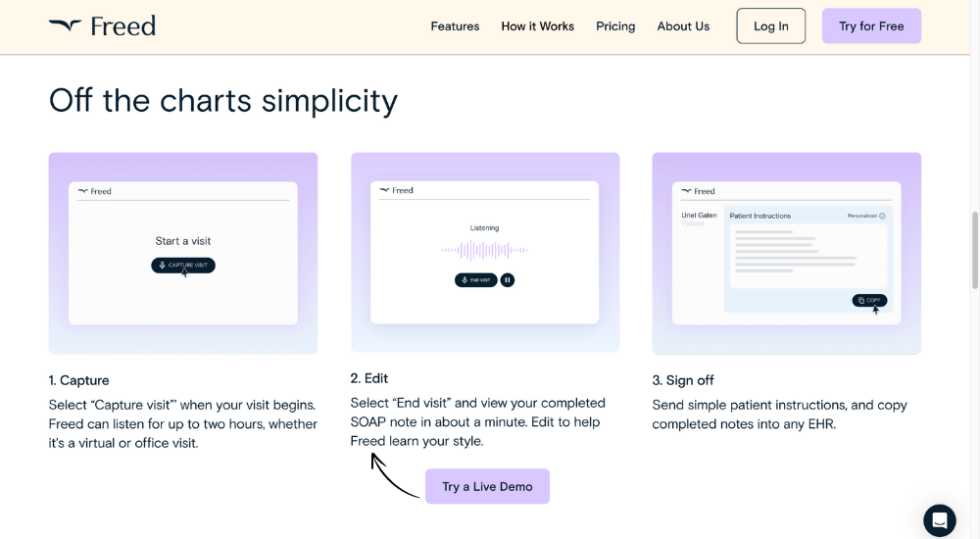The width and height of the screenshot is (980, 539).
Task: Open the chat support widget
Action: (939, 520)
